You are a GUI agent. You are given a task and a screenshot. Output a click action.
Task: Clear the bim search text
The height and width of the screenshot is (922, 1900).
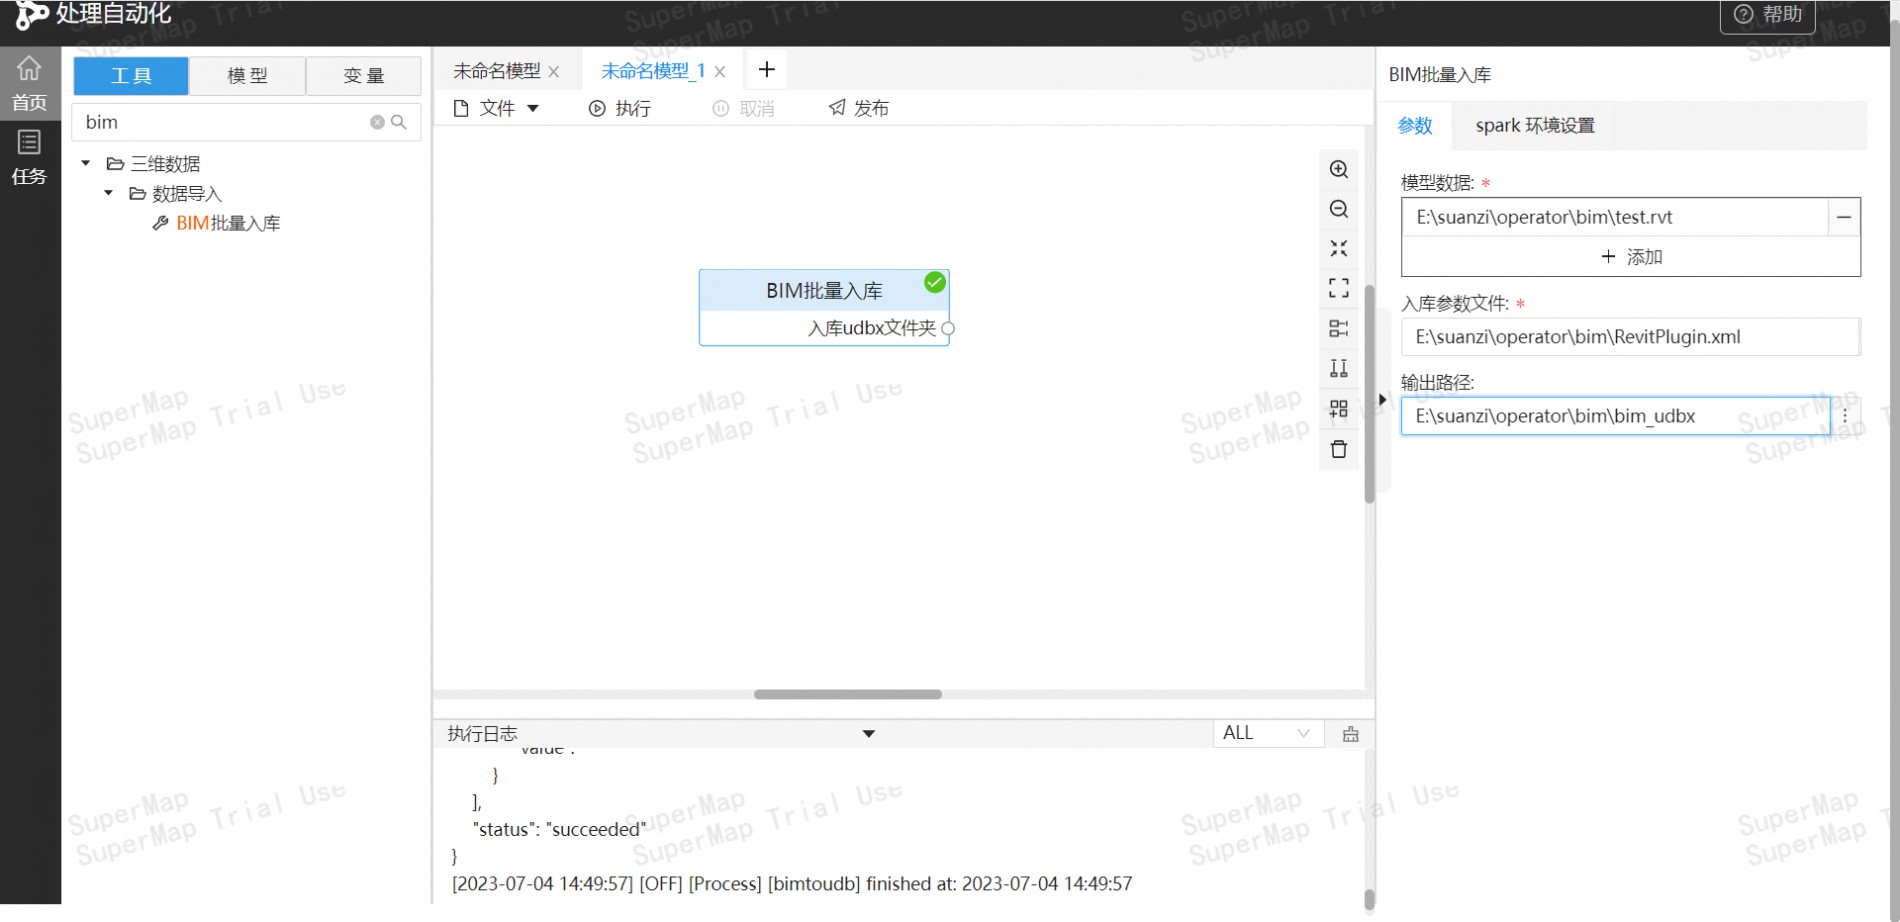click(x=377, y=122)
